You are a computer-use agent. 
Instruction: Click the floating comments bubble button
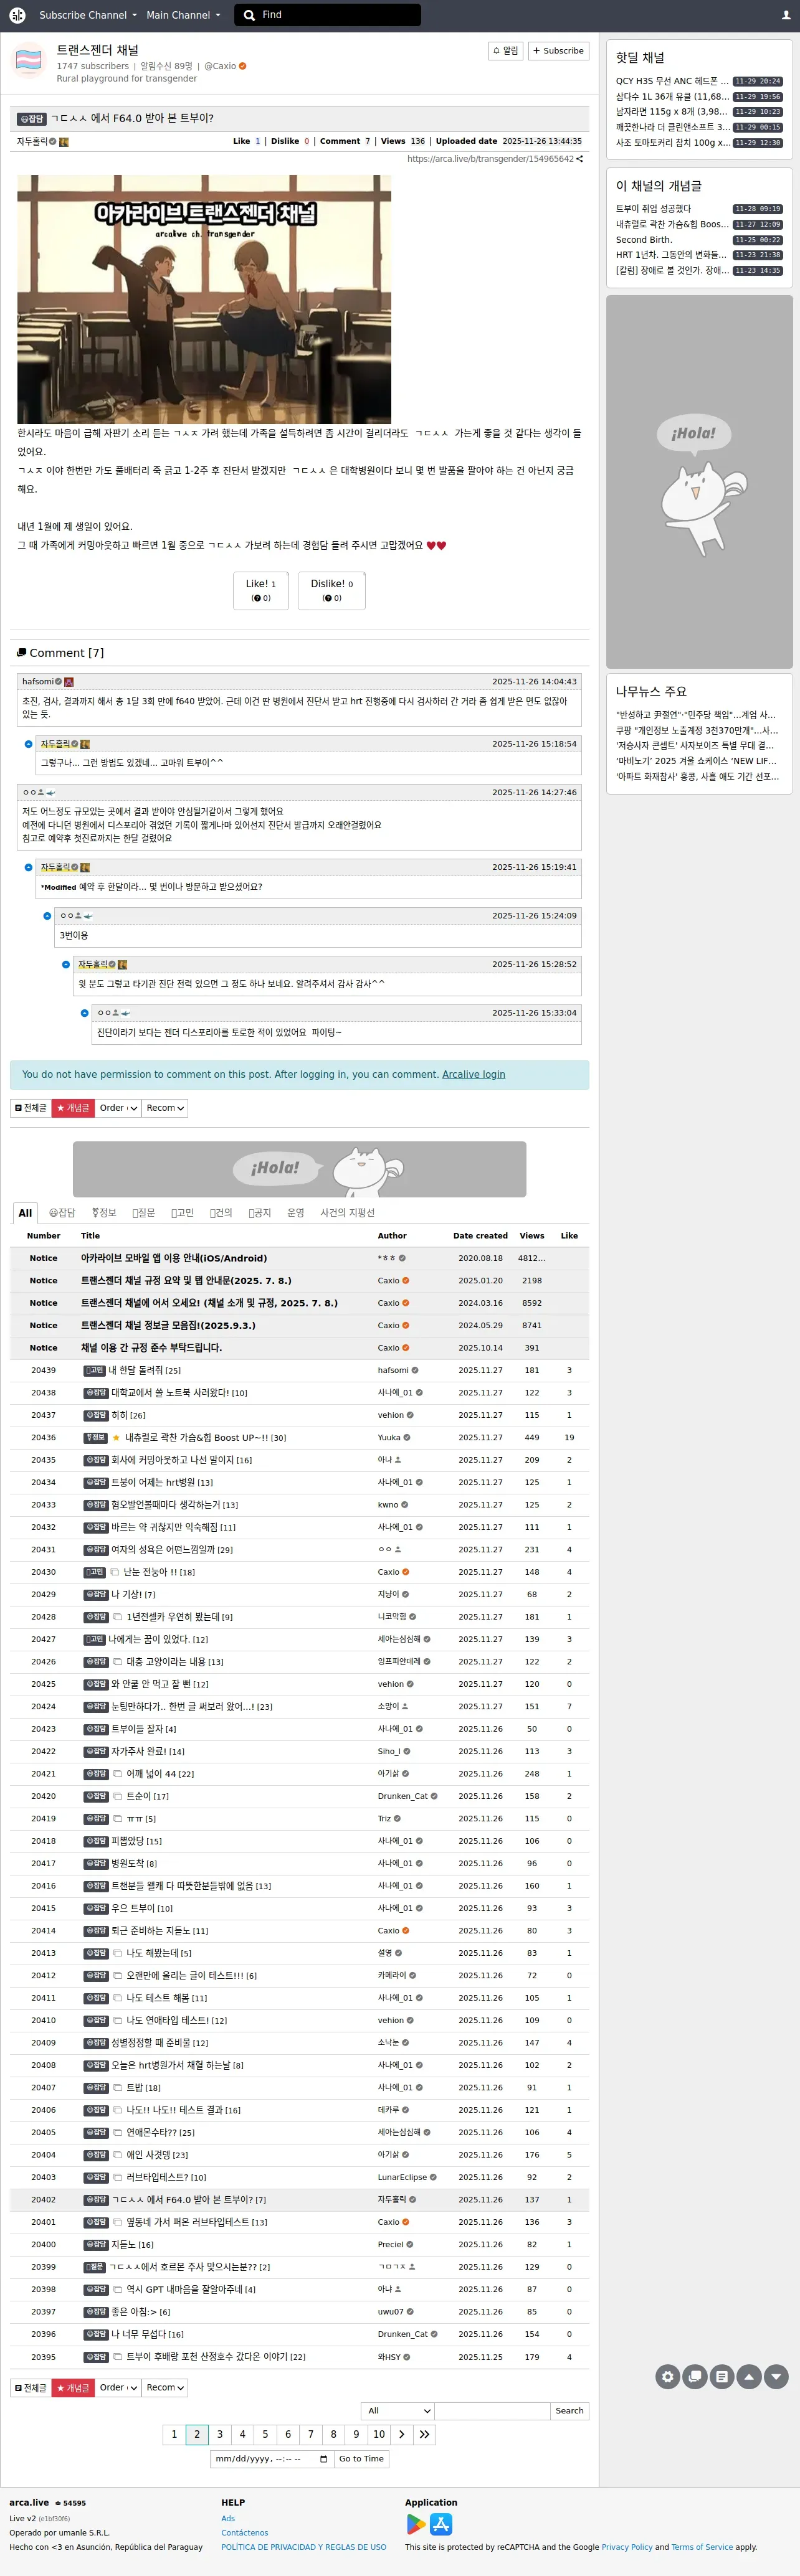click(x=695, y=2377)
